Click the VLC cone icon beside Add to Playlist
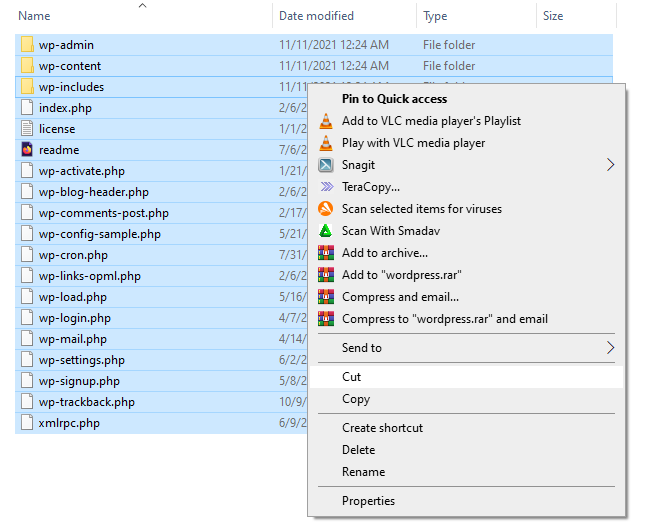646x526 pixels. coord(325,121)
